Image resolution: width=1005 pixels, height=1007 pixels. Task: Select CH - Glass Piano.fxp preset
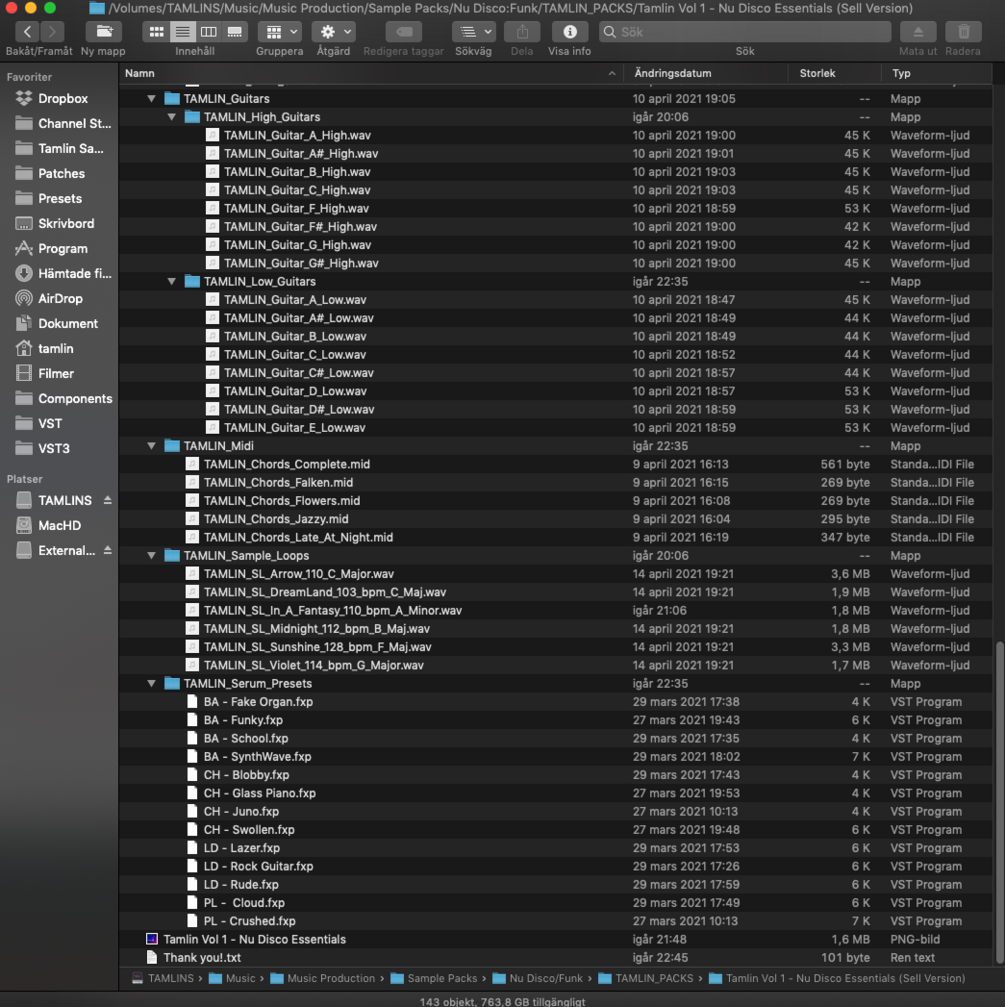pos(555,793)
